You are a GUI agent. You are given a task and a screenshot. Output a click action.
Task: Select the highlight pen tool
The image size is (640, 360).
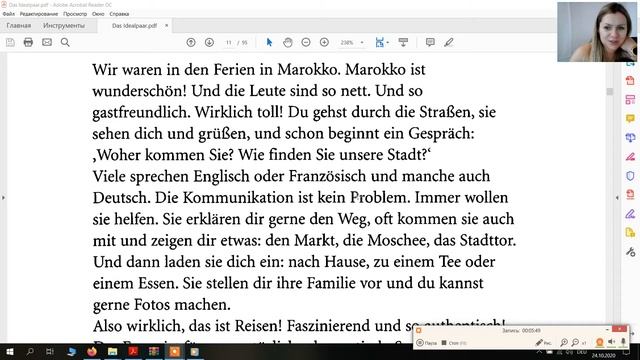449,42
